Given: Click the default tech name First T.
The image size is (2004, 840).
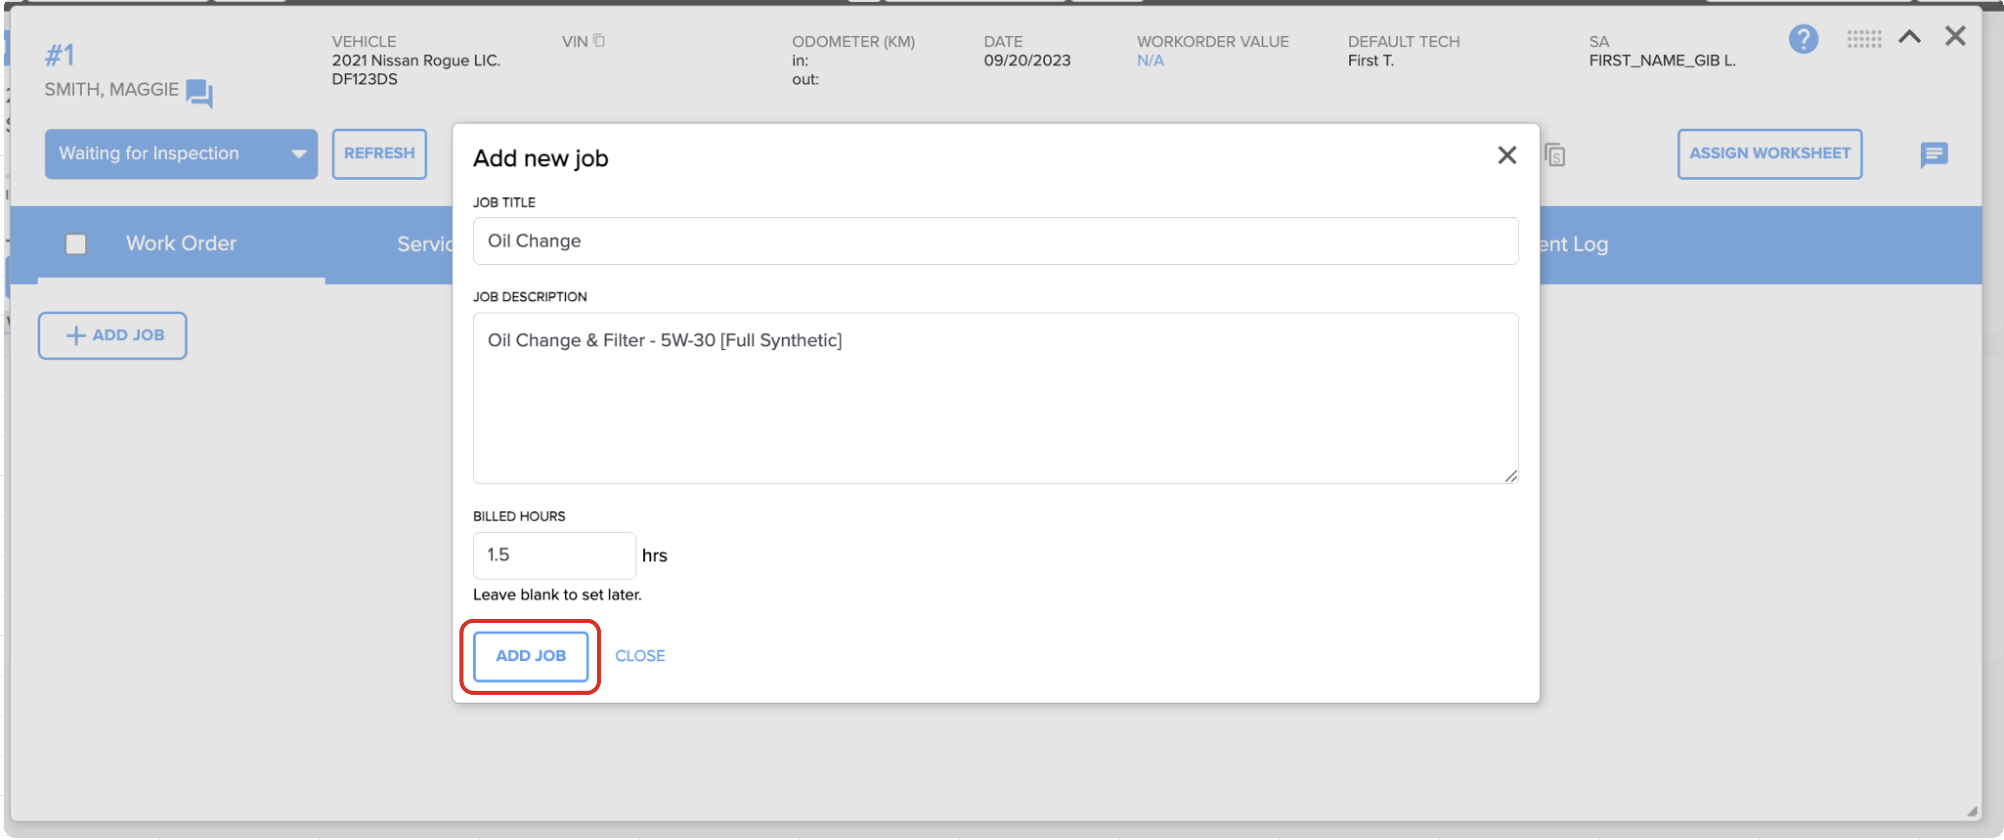Looking at the screenshot, I should [1370, 61].
